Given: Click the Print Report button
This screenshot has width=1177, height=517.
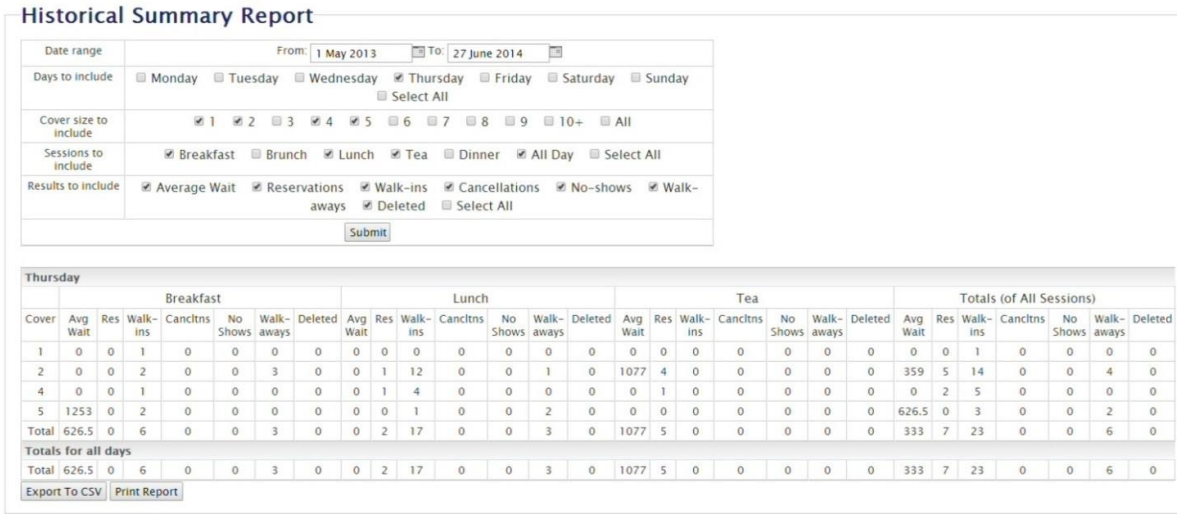Looking at the screenshot, I should (145, 492).
